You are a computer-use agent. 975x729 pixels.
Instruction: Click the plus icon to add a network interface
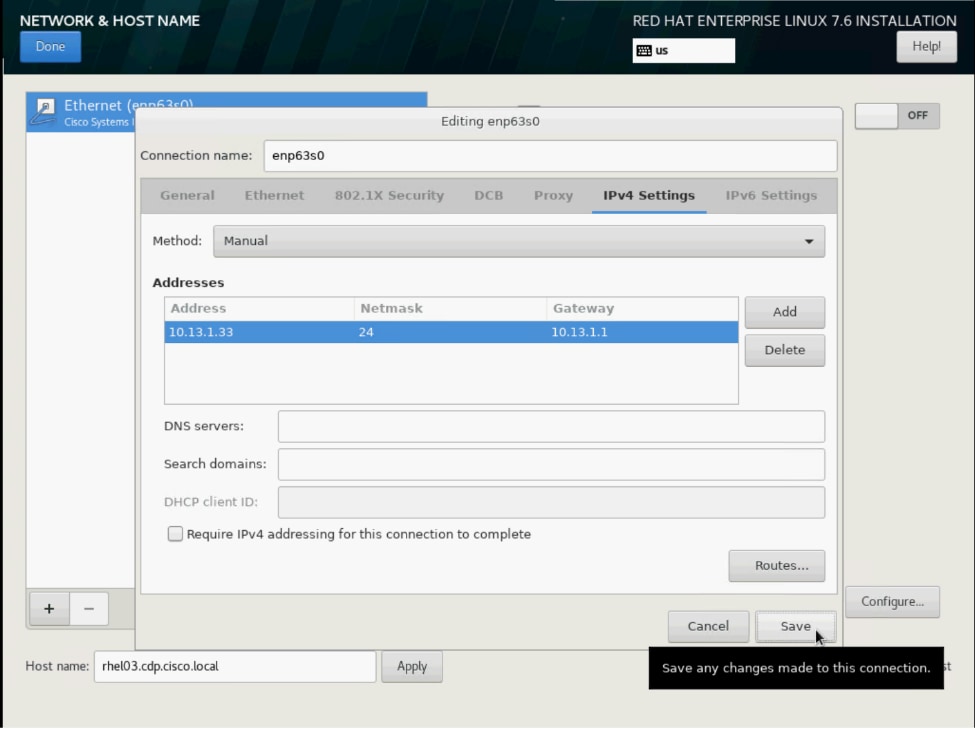[x=48, y=608]
